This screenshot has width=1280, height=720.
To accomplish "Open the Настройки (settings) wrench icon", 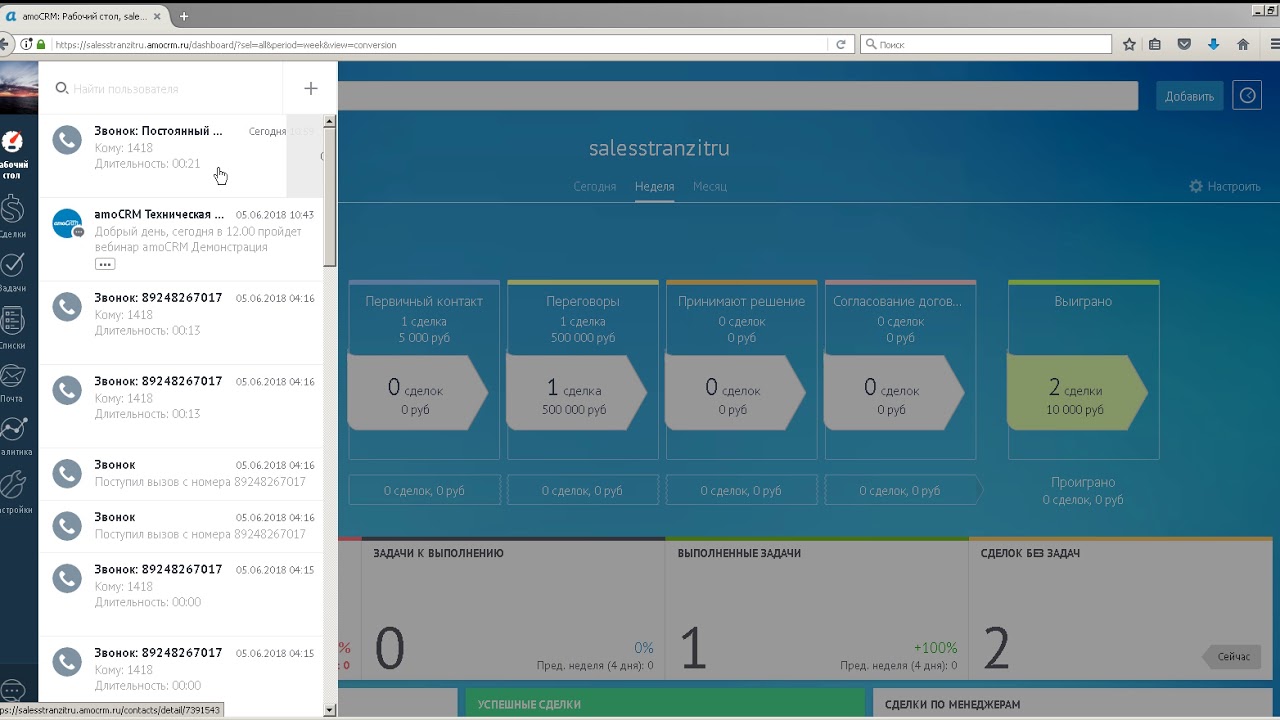I will (12, 485).
